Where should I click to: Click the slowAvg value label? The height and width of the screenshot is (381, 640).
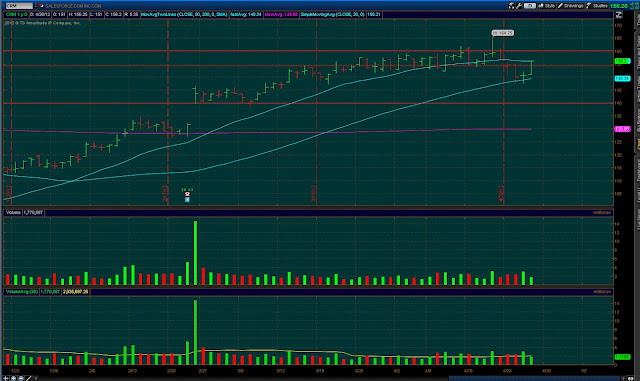pos(281,14)
